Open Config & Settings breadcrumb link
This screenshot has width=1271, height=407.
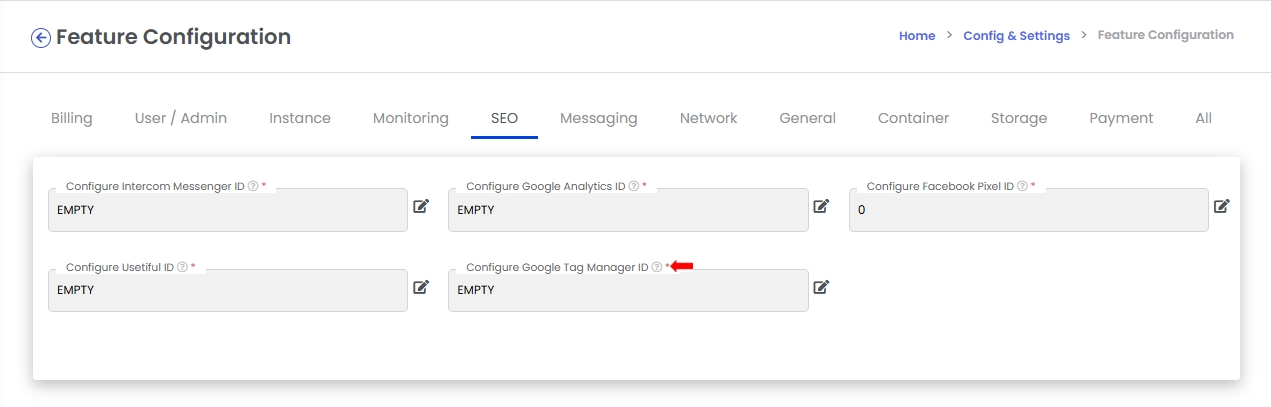1017,35
